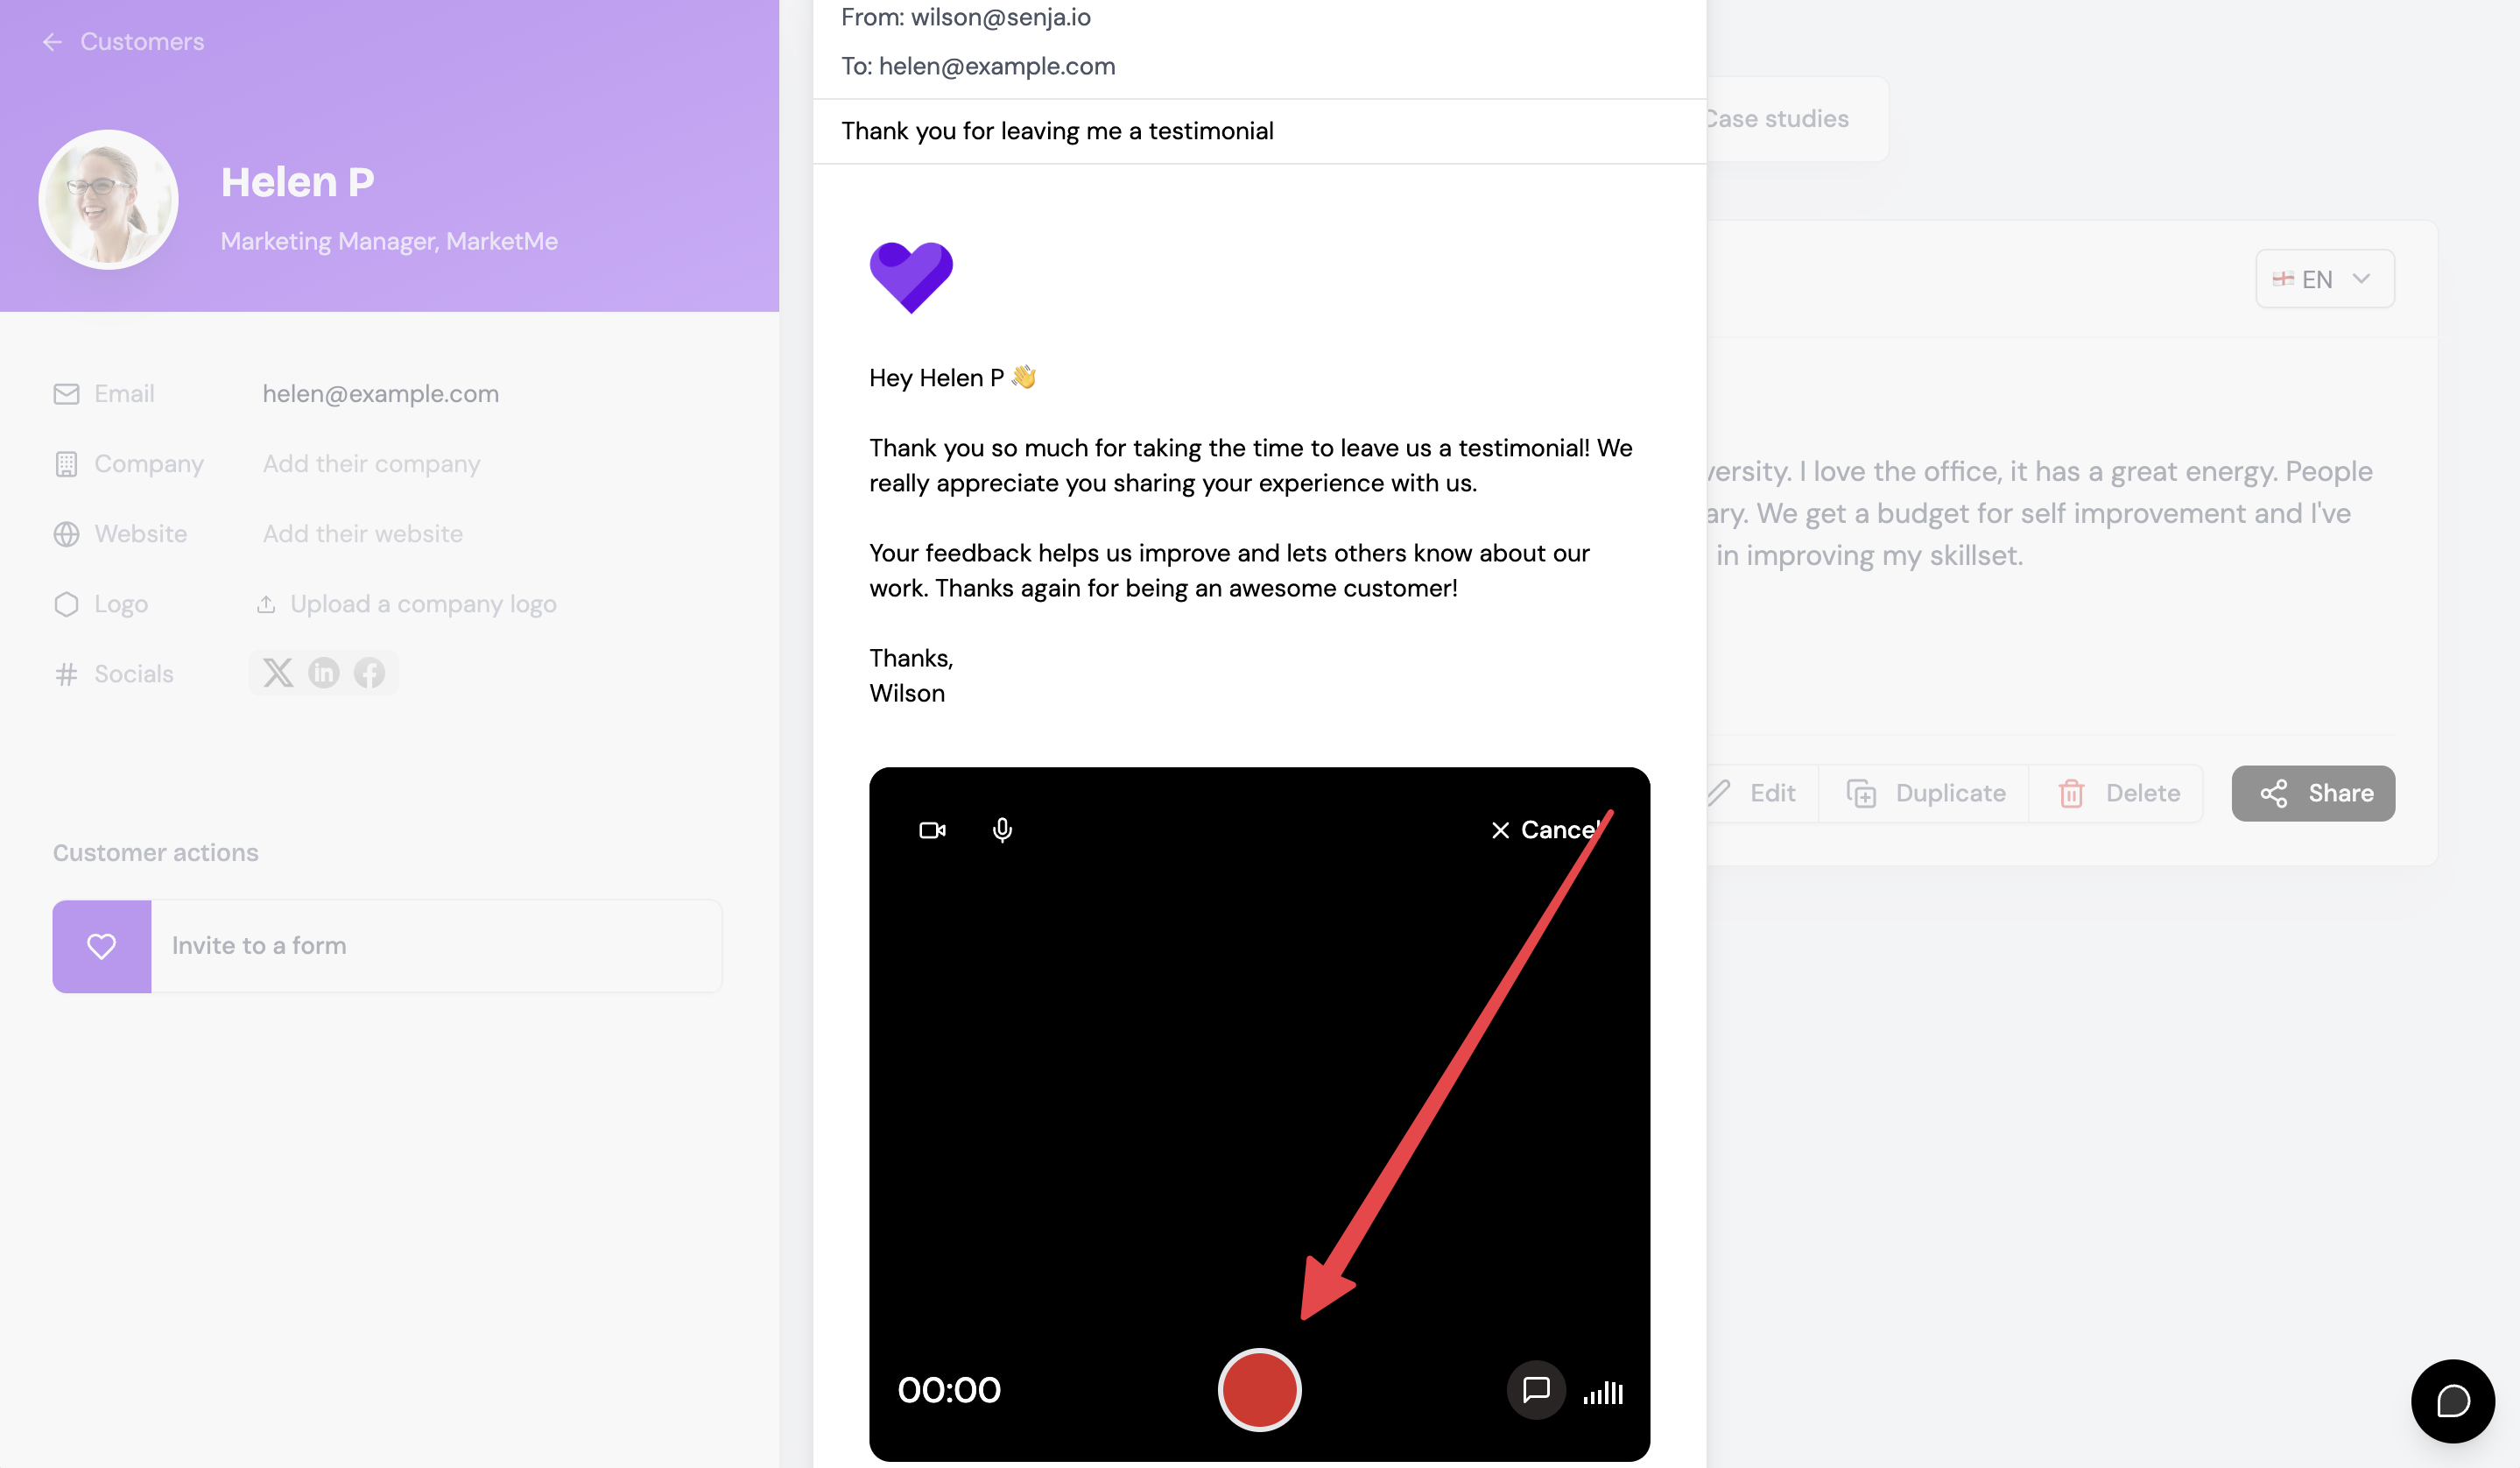Toggle the microphone icon in recorder
Viewport: 2520px width, 1468px height.
pyautogui.click(x=1002, y=830)
